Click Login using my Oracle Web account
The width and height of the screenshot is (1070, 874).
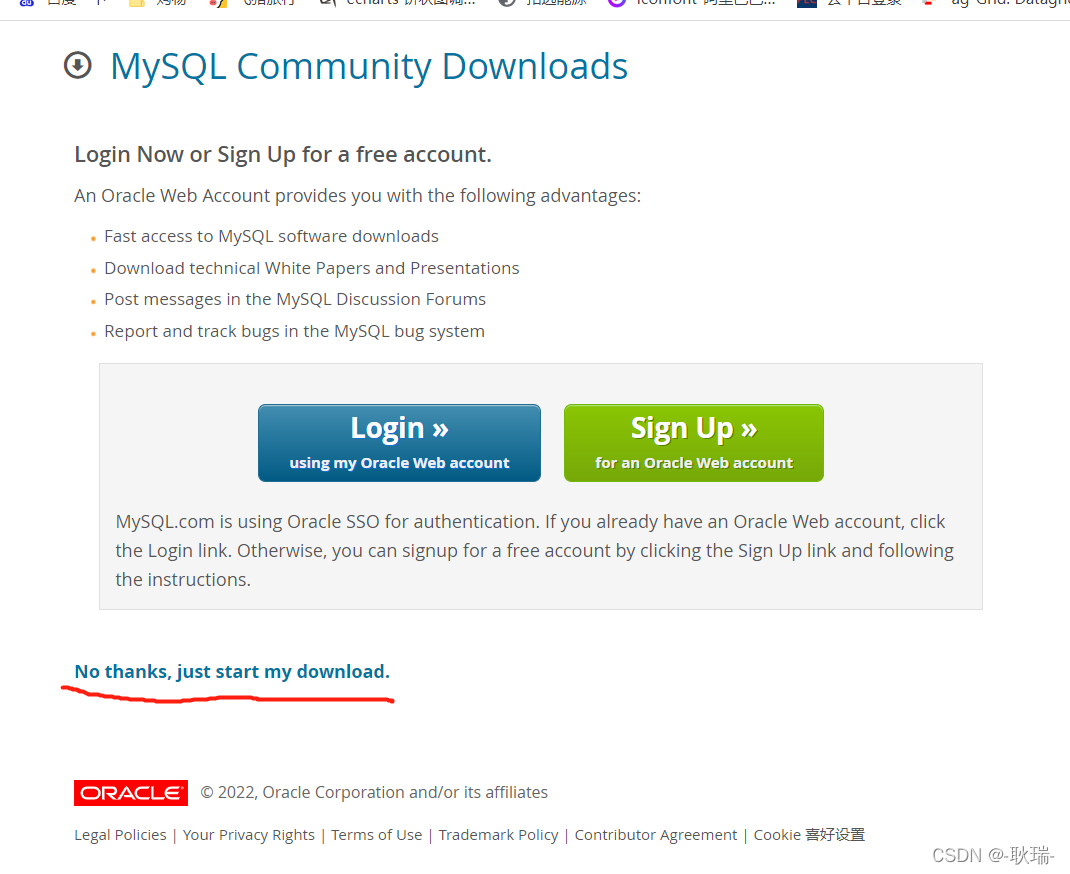[399, 443]
